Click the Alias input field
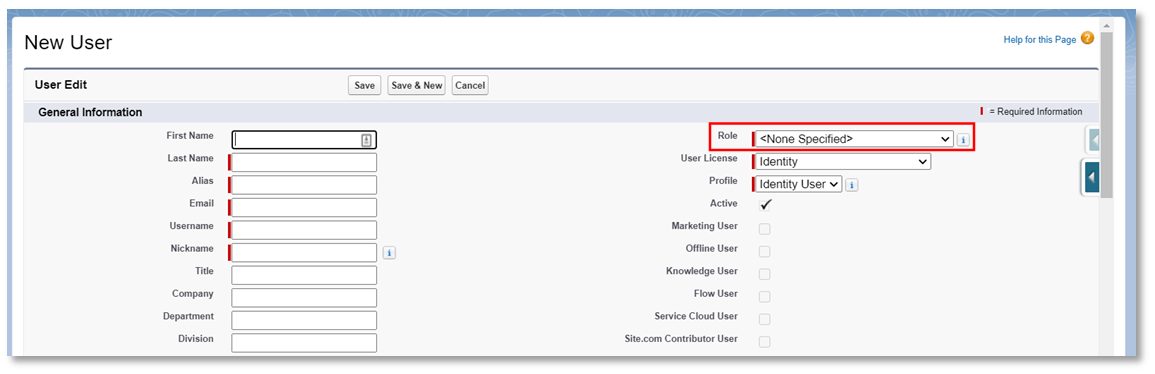Image resolution: width=1155 pixels, height=374 pixels. (304, 185)
